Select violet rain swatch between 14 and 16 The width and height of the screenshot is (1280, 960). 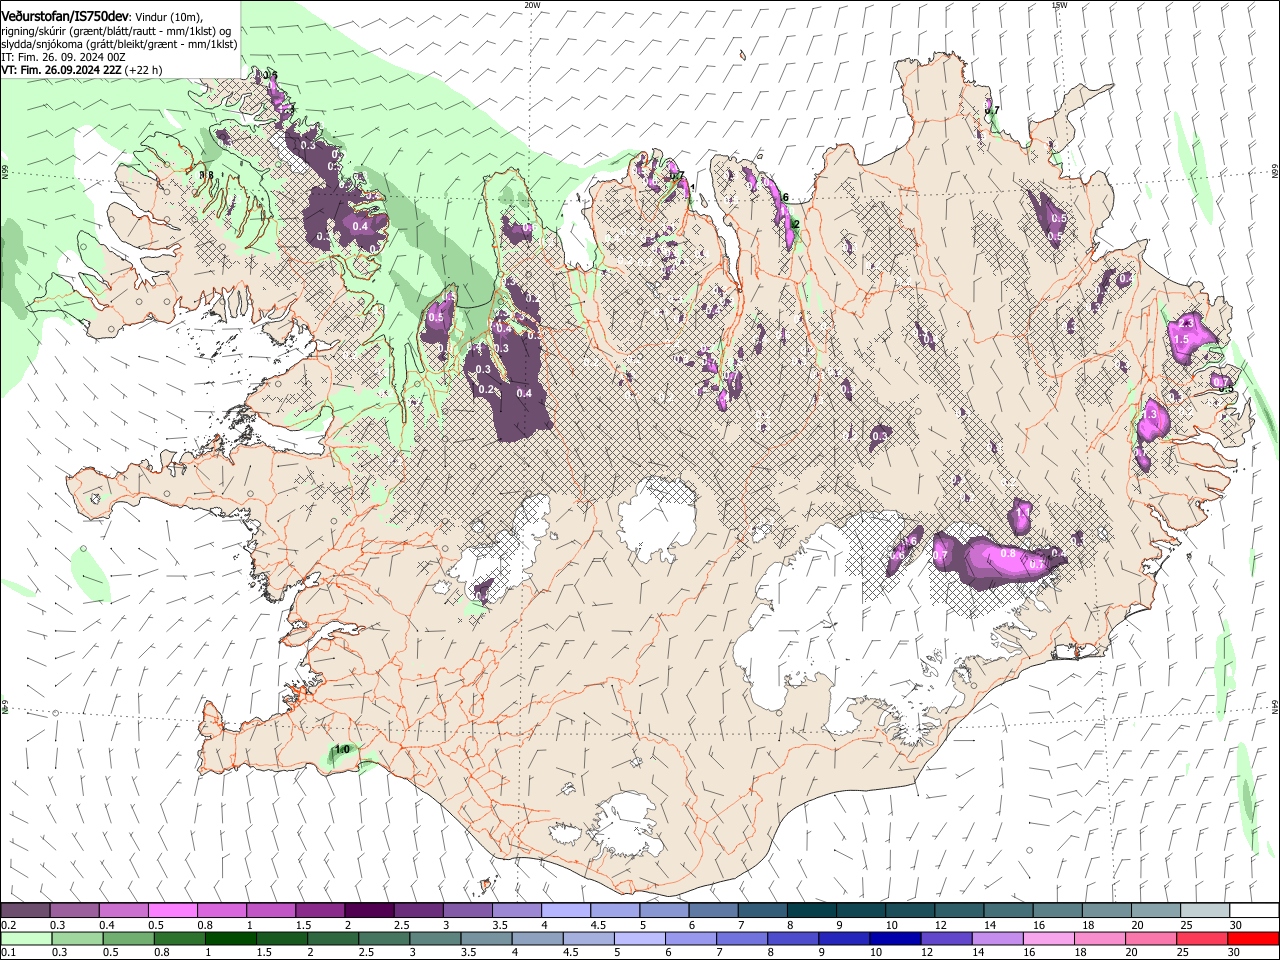(998, 938)
